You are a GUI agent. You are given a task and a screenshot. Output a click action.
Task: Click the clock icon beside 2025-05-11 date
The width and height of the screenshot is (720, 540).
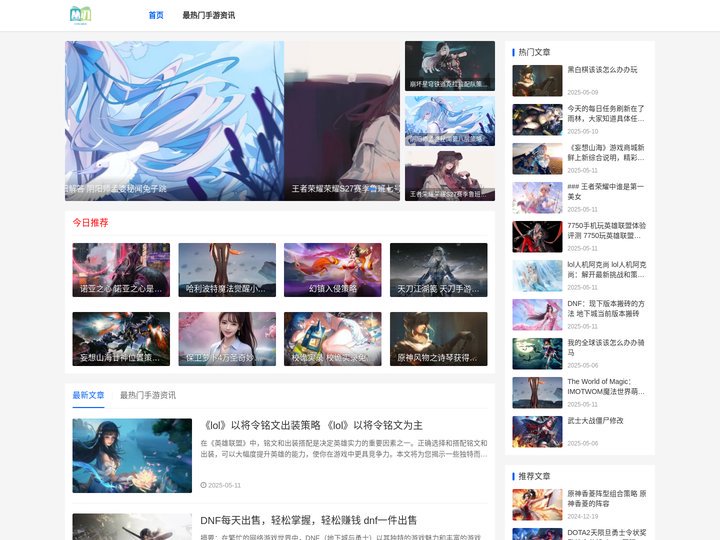[203, 485]
